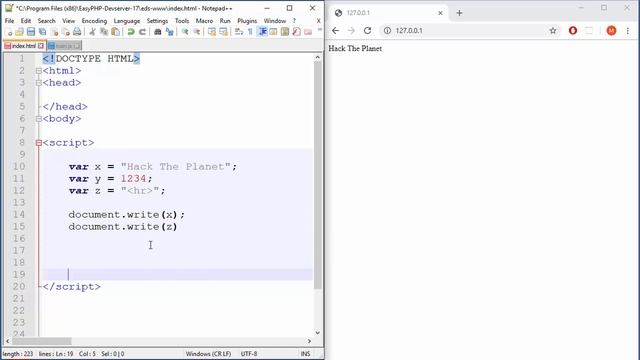Image resolution: width=640 pixels, height=360 pixels.
Task: Open a new Chrome tab with plus
Action: (x=459, y=13)
